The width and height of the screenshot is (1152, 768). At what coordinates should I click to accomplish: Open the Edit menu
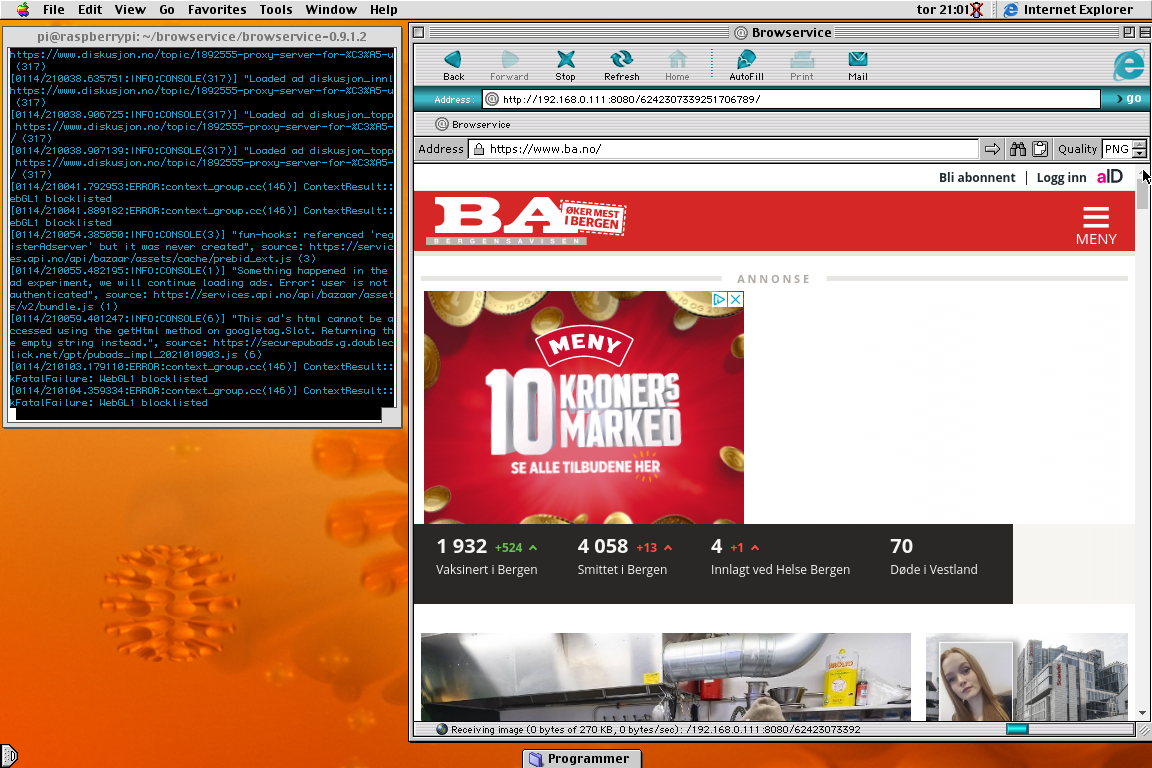click(x=90, y=10)
